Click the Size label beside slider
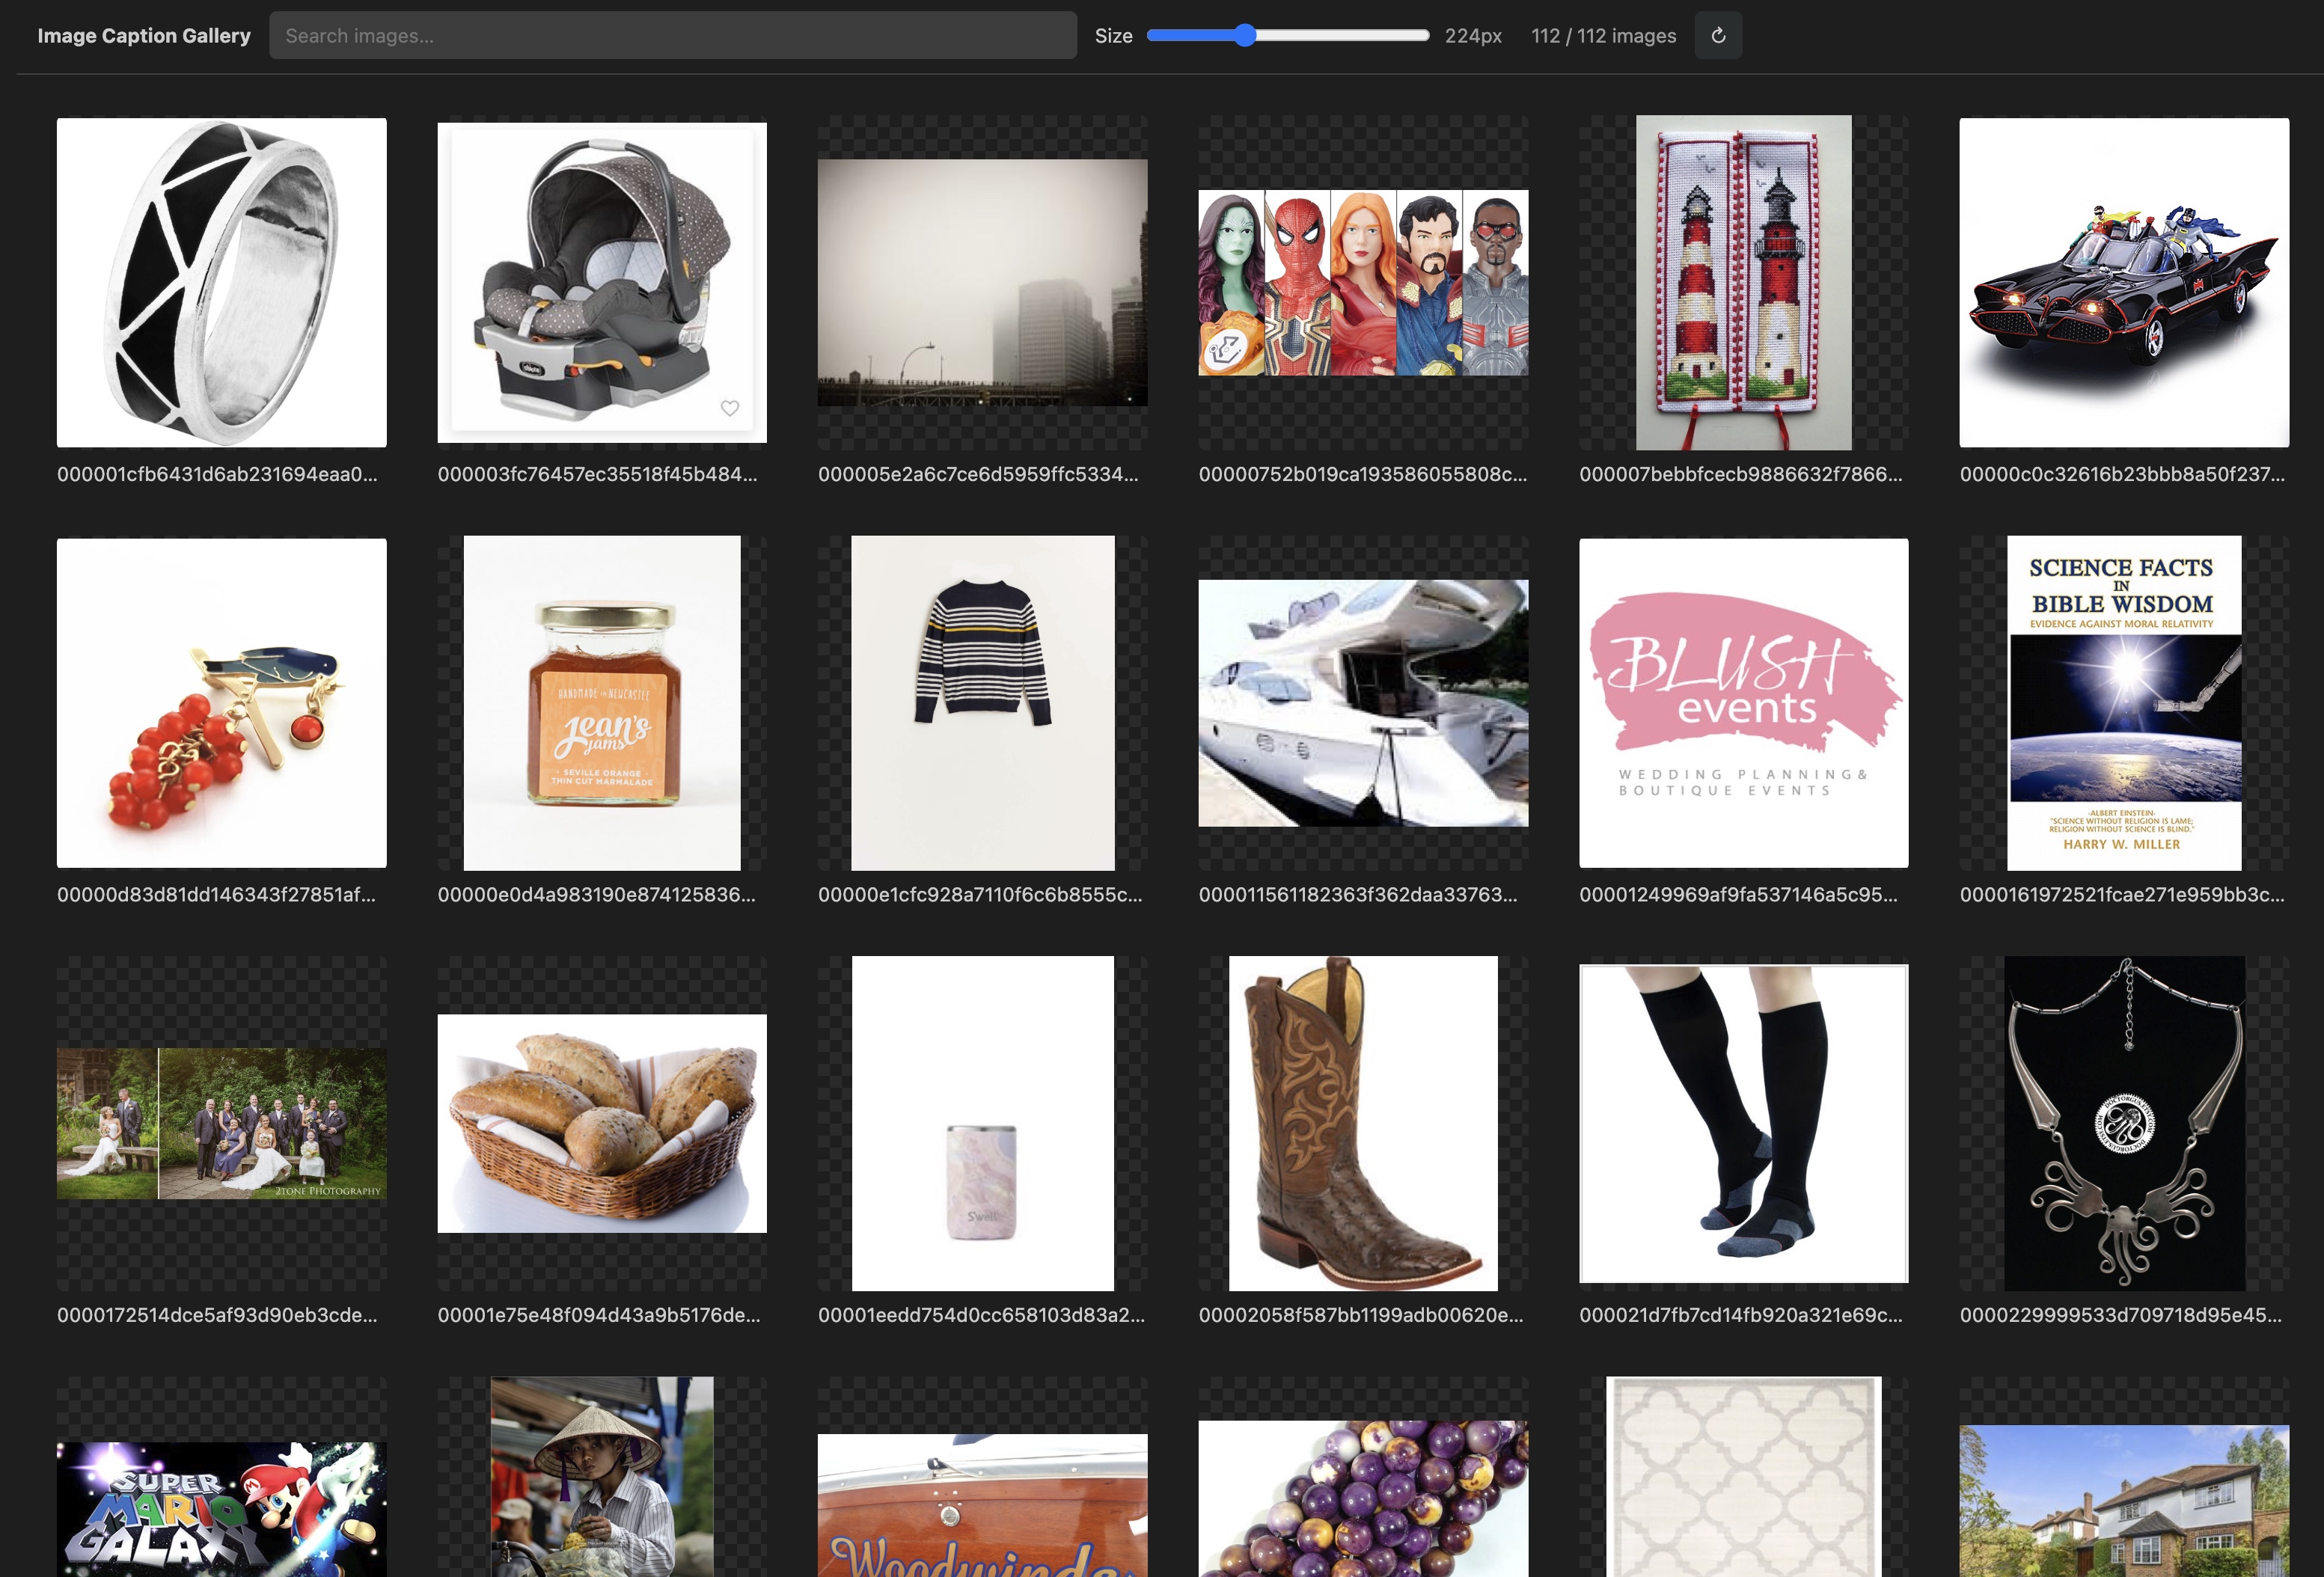Image resolution: width=2324 pixels, height=1577 pixels. pyautogui.click(x=1113, y=36)
